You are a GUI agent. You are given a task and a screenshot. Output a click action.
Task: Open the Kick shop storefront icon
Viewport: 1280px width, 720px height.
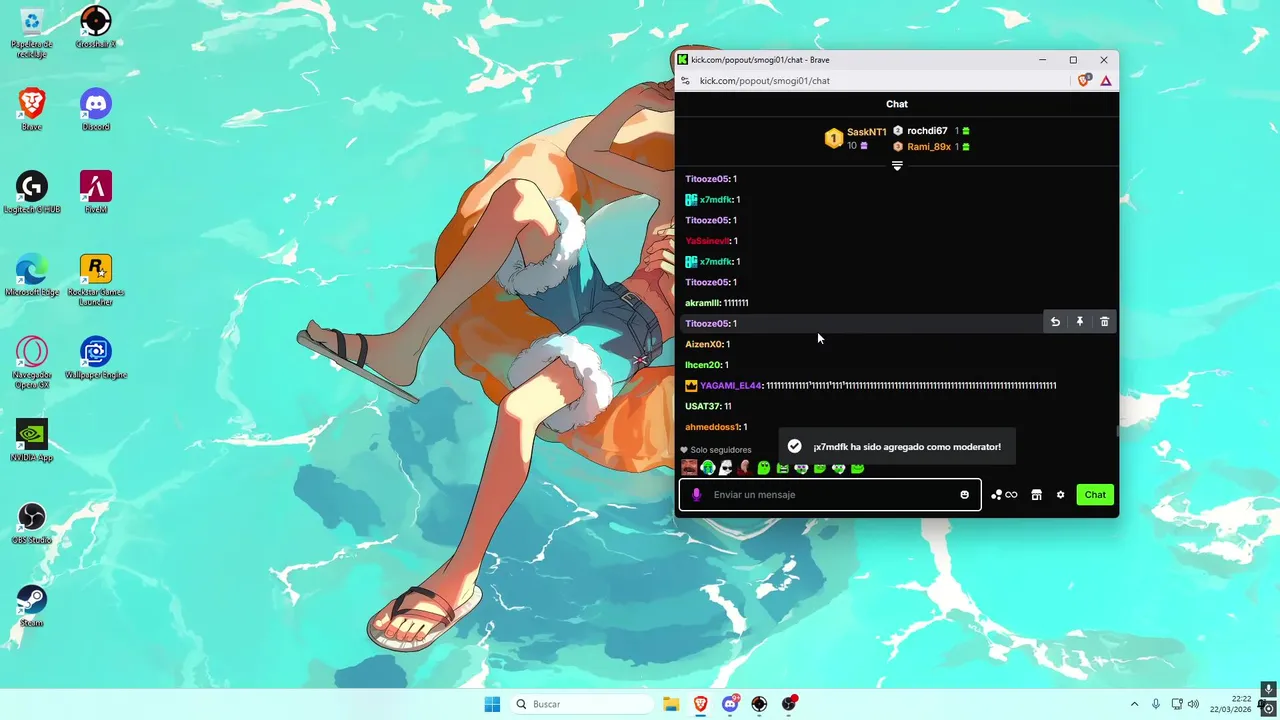click(x=1036, y=495)
